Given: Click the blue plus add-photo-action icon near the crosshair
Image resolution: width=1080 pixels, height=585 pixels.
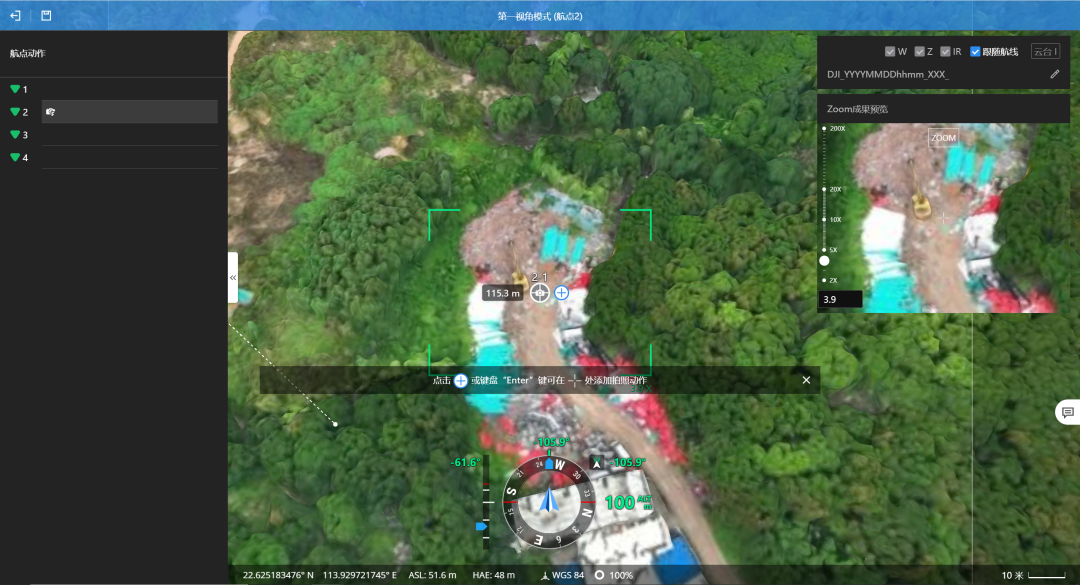Looking at the screenshot, I should [561, 293].
